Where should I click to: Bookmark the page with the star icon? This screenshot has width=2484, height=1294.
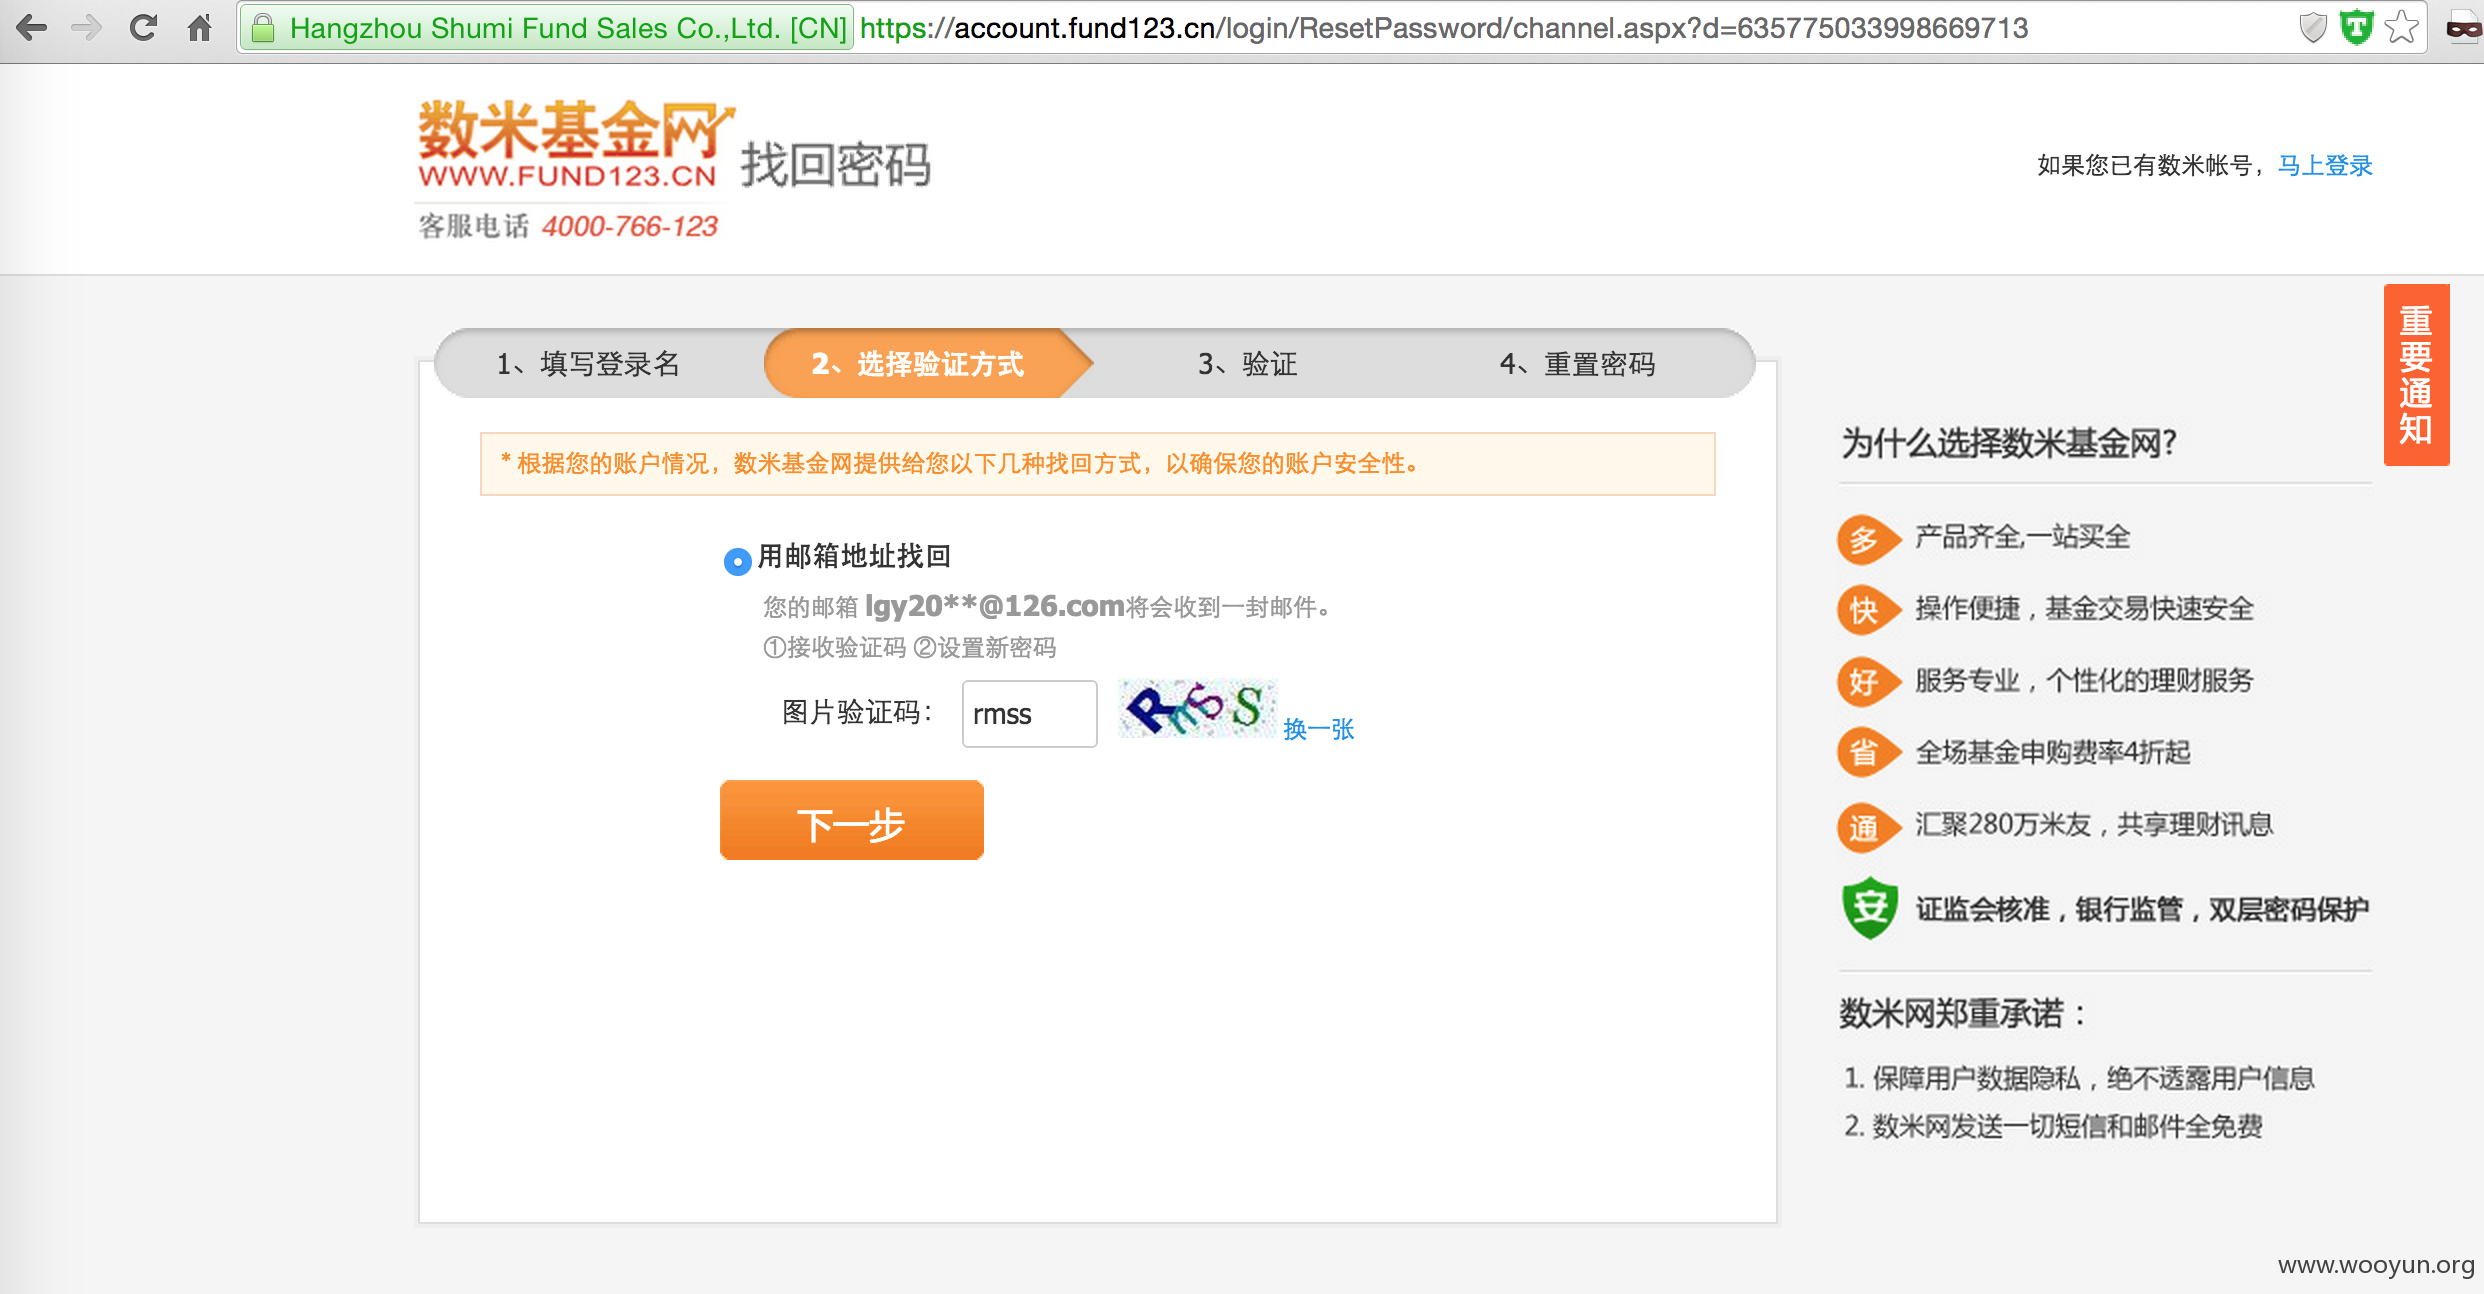click(x=2401, y=27)
